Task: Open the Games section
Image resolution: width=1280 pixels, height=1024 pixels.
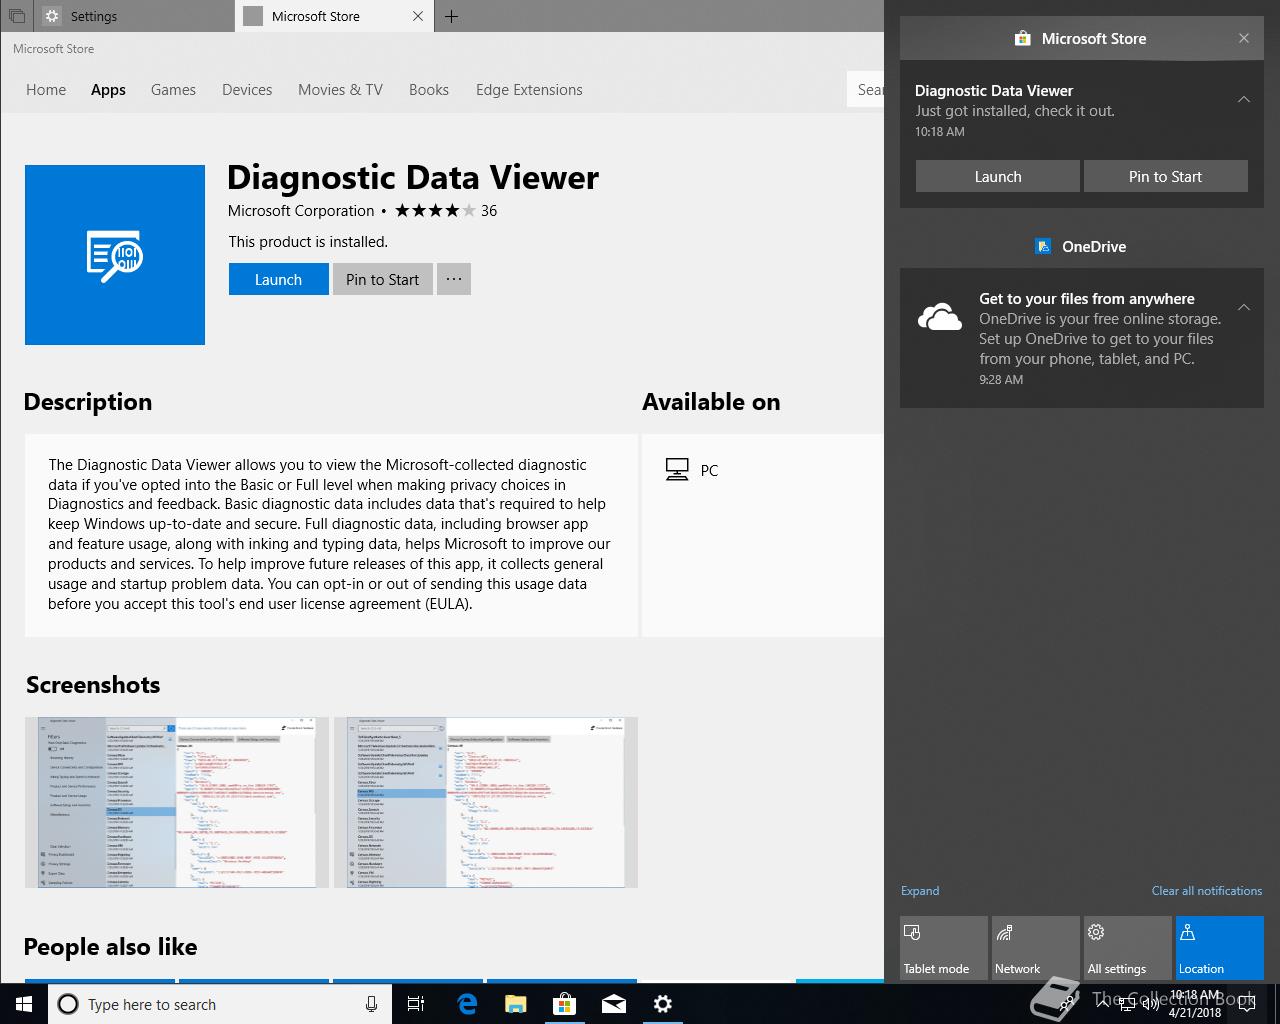Action: (173, 90)
